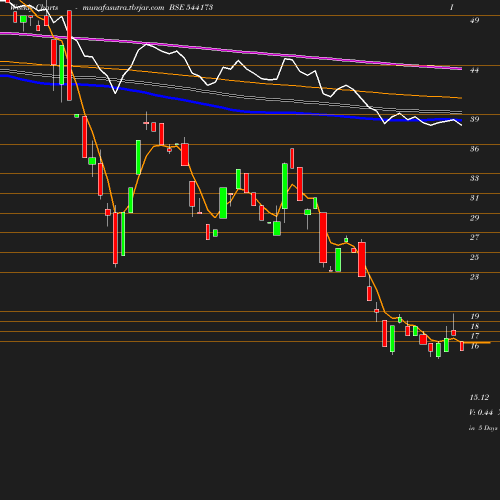The image size is (500, 500).
Task: Click the '18' price axis label
Action: pyautogui.click(x=475, y=326)
